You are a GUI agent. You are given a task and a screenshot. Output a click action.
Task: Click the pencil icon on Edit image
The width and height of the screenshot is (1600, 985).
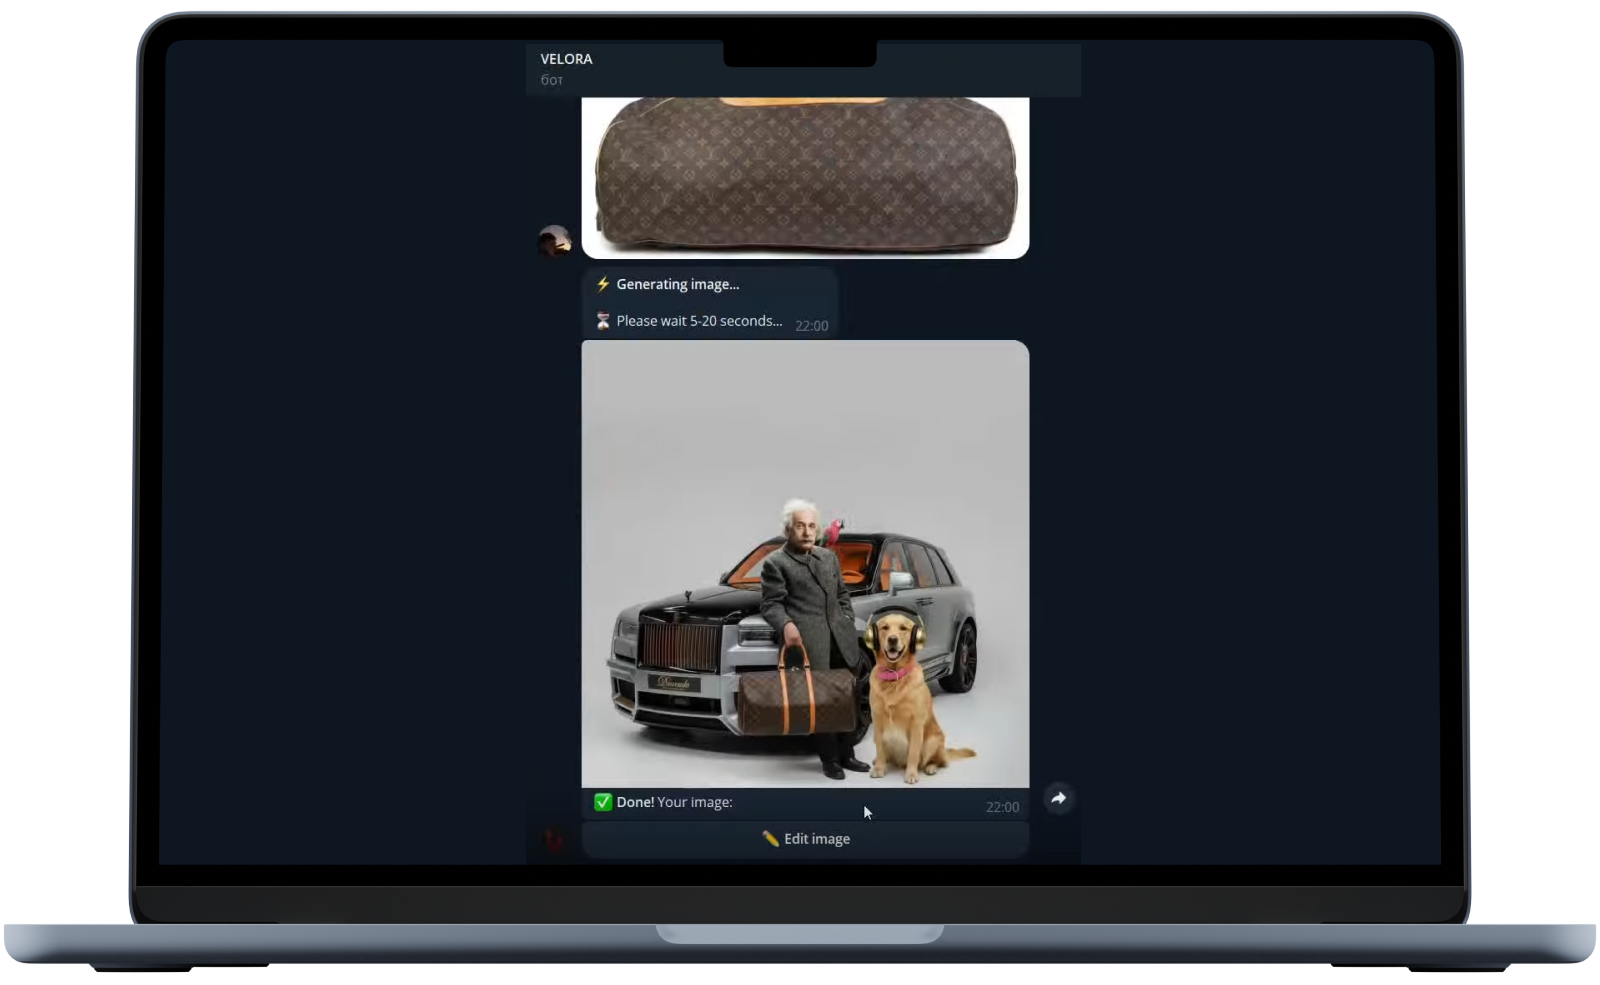[x=770, y=839]
